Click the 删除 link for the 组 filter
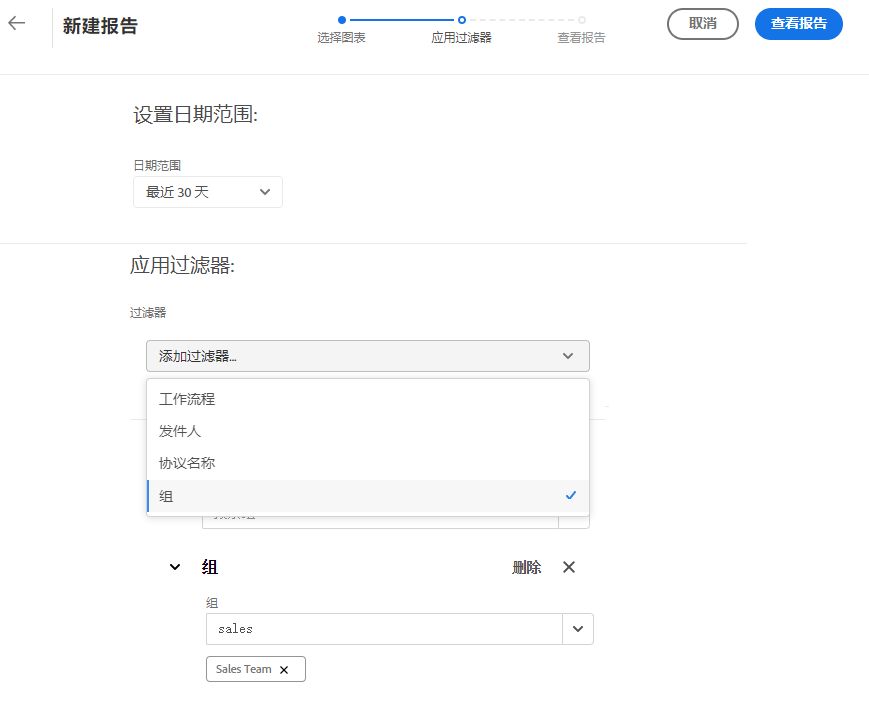This screenshot has height=721, width=869. click(526, 567)
